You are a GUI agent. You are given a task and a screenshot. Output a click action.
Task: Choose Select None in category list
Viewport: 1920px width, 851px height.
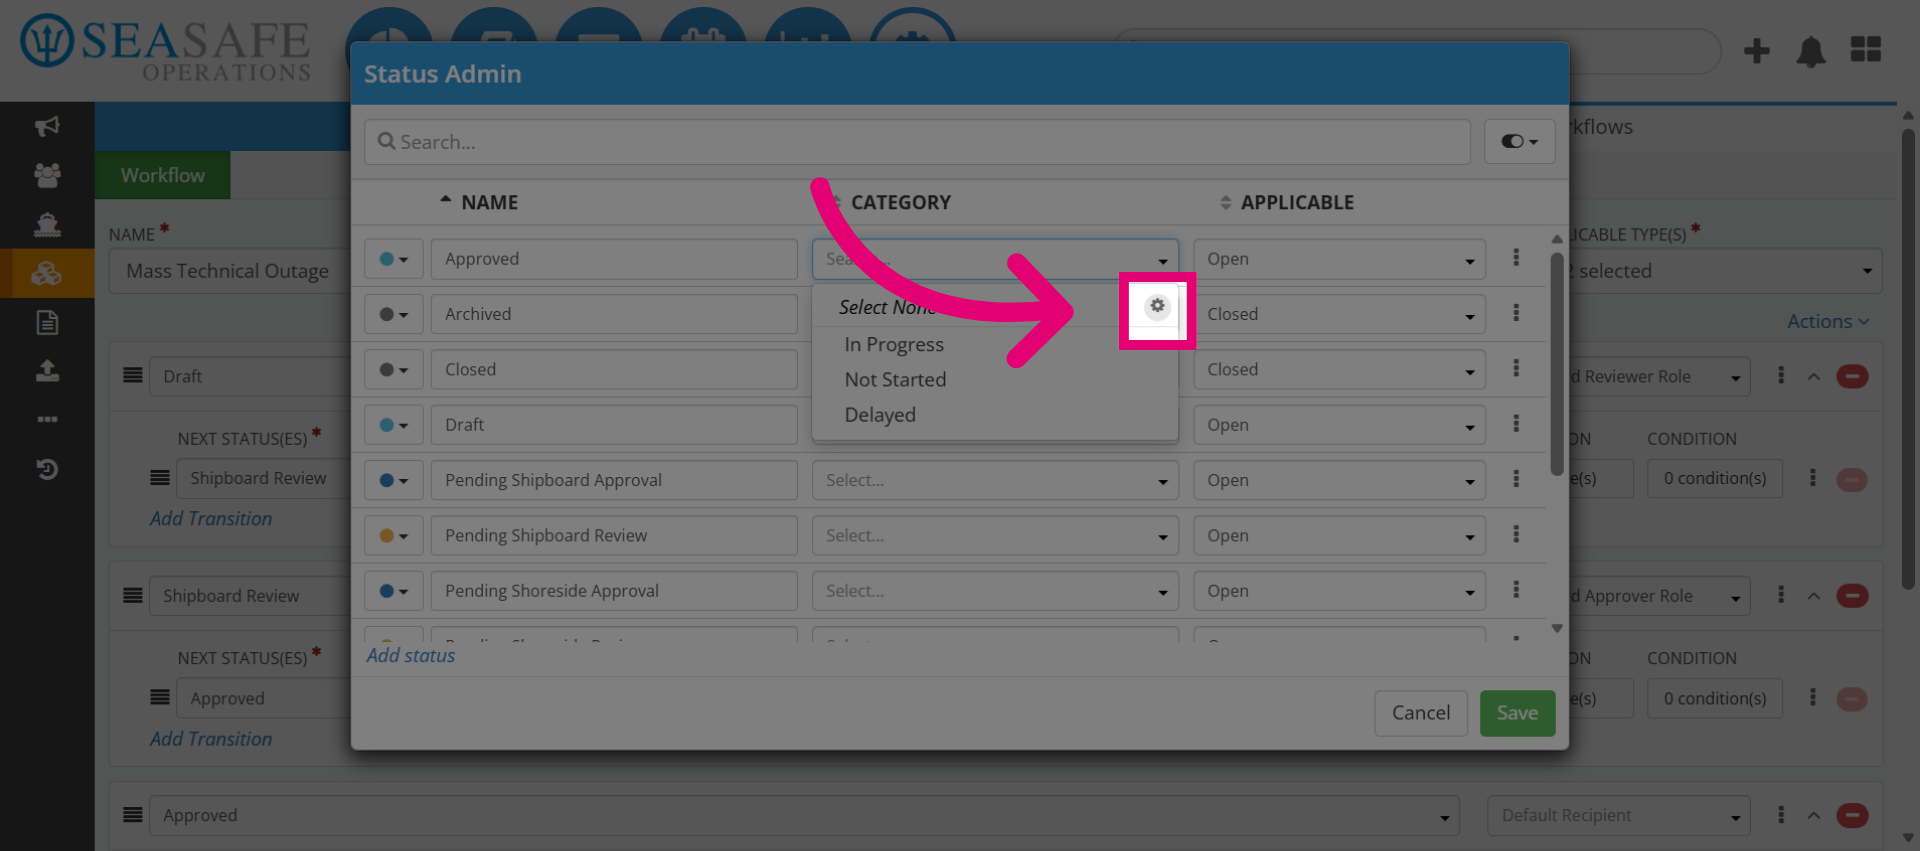[x=887, y=307]
